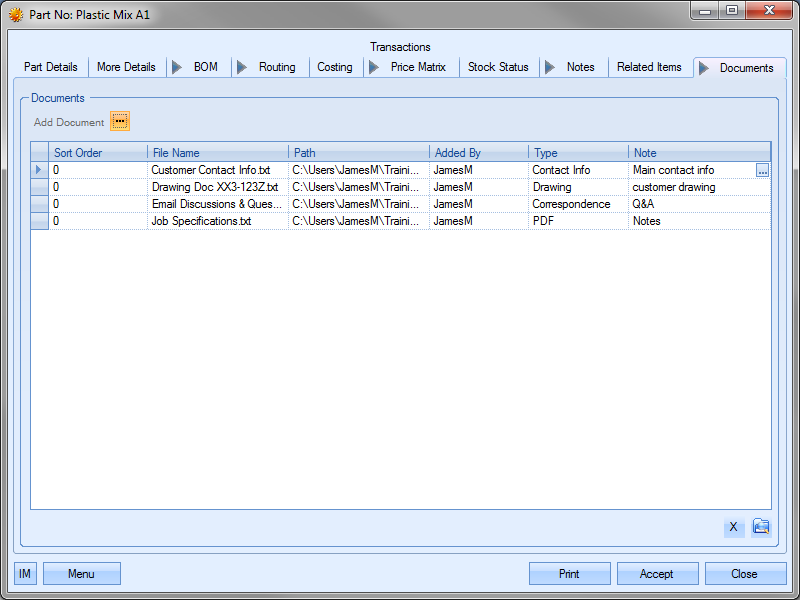
Task: Open the Menu button
Action: (x=81, y=574)
